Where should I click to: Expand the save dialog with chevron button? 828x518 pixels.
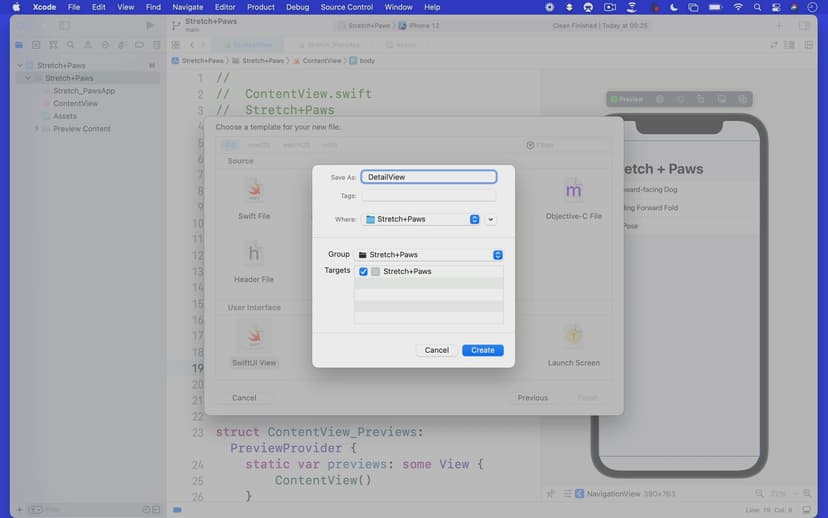point(491,219)
